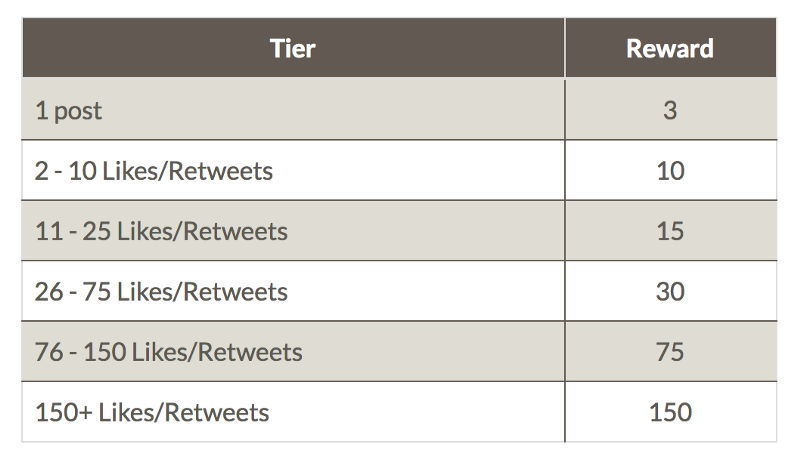800x459 pixels.
Task: Click the 150+ Likes/Retweets cell
Action: click(293, 412)
